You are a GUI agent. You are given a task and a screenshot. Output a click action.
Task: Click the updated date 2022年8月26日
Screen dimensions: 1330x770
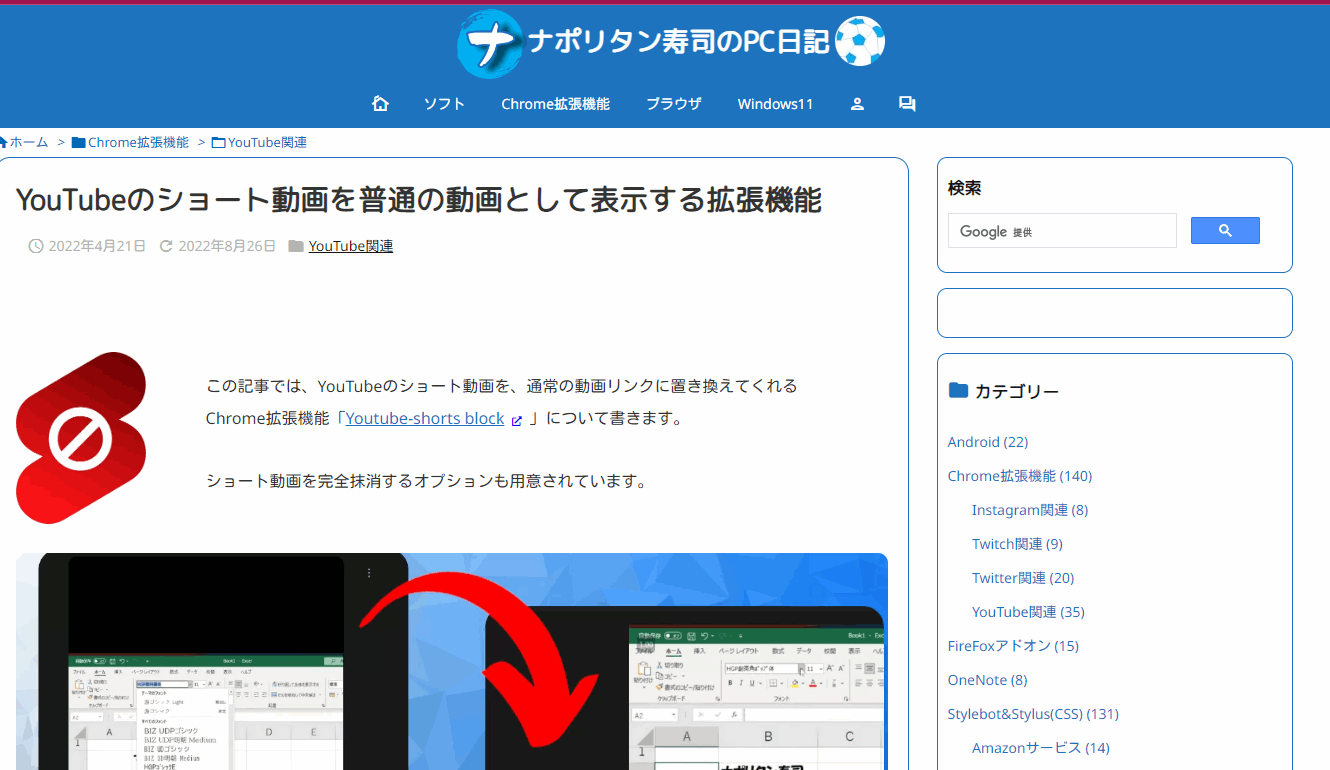tap(227, 246)
